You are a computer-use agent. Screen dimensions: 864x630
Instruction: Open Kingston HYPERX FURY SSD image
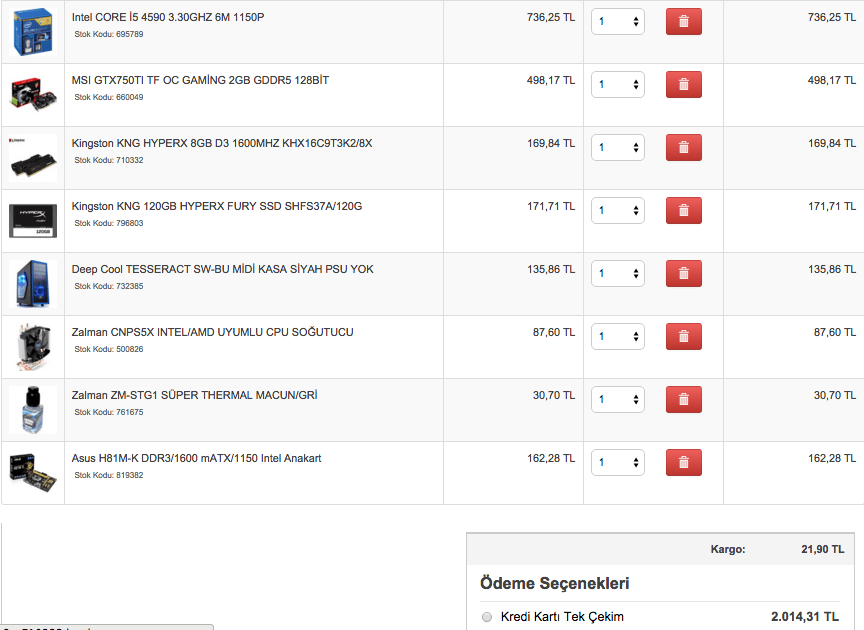click(x=33, y=220)
